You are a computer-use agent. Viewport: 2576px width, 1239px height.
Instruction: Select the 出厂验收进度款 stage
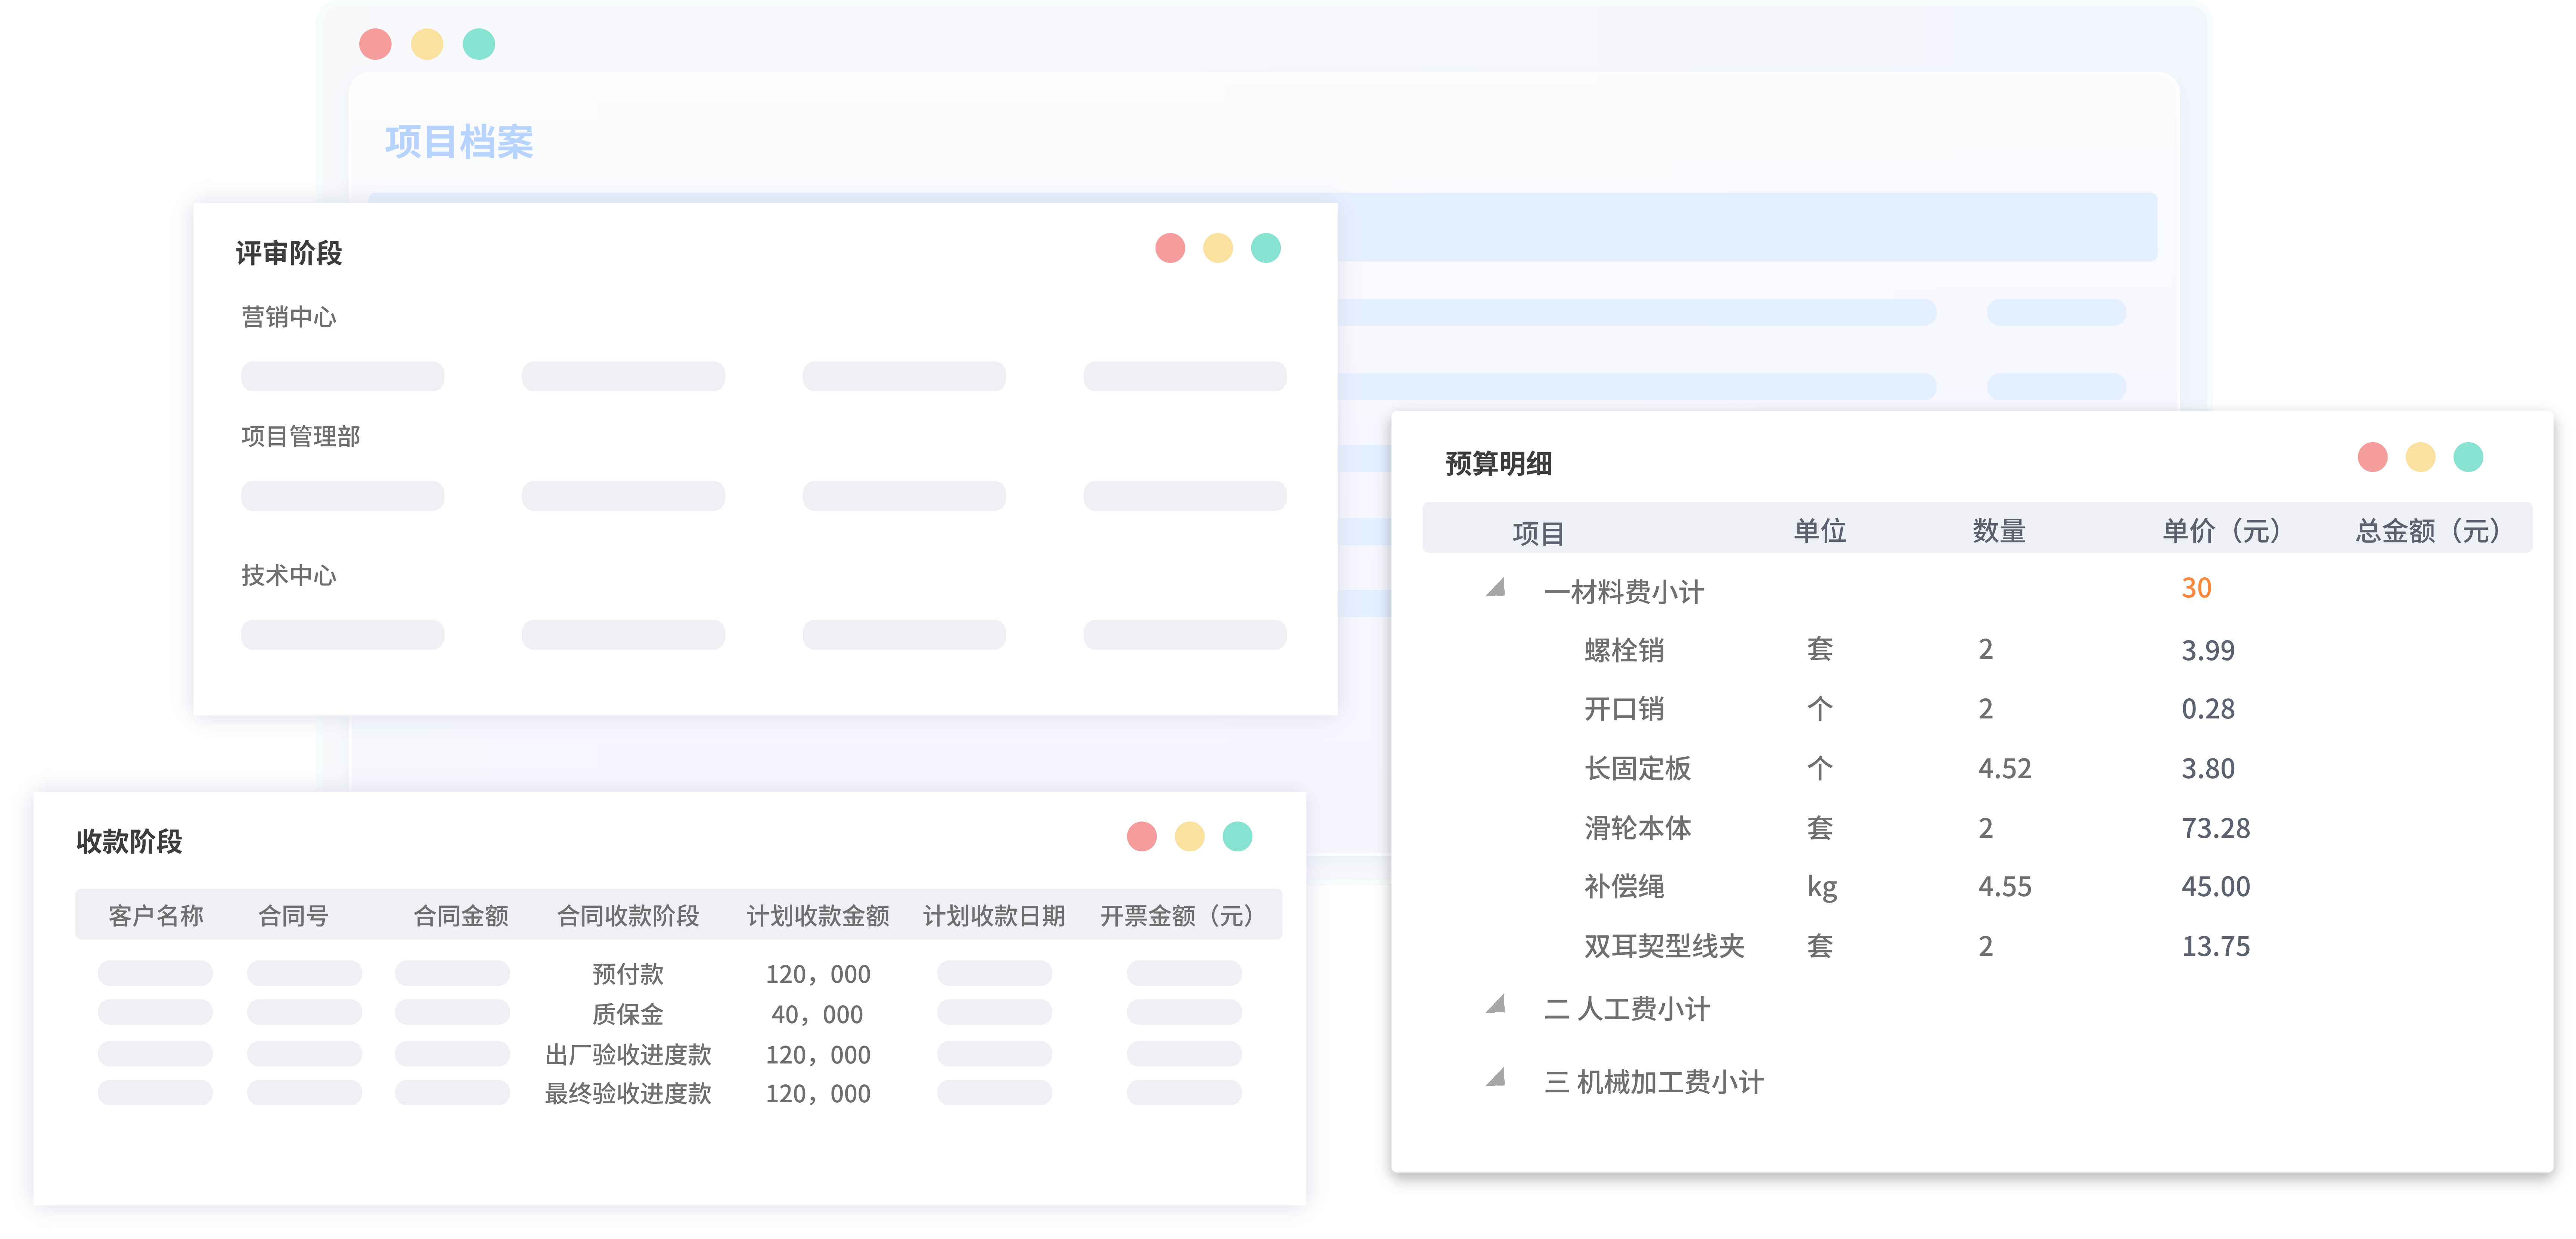628,1055
